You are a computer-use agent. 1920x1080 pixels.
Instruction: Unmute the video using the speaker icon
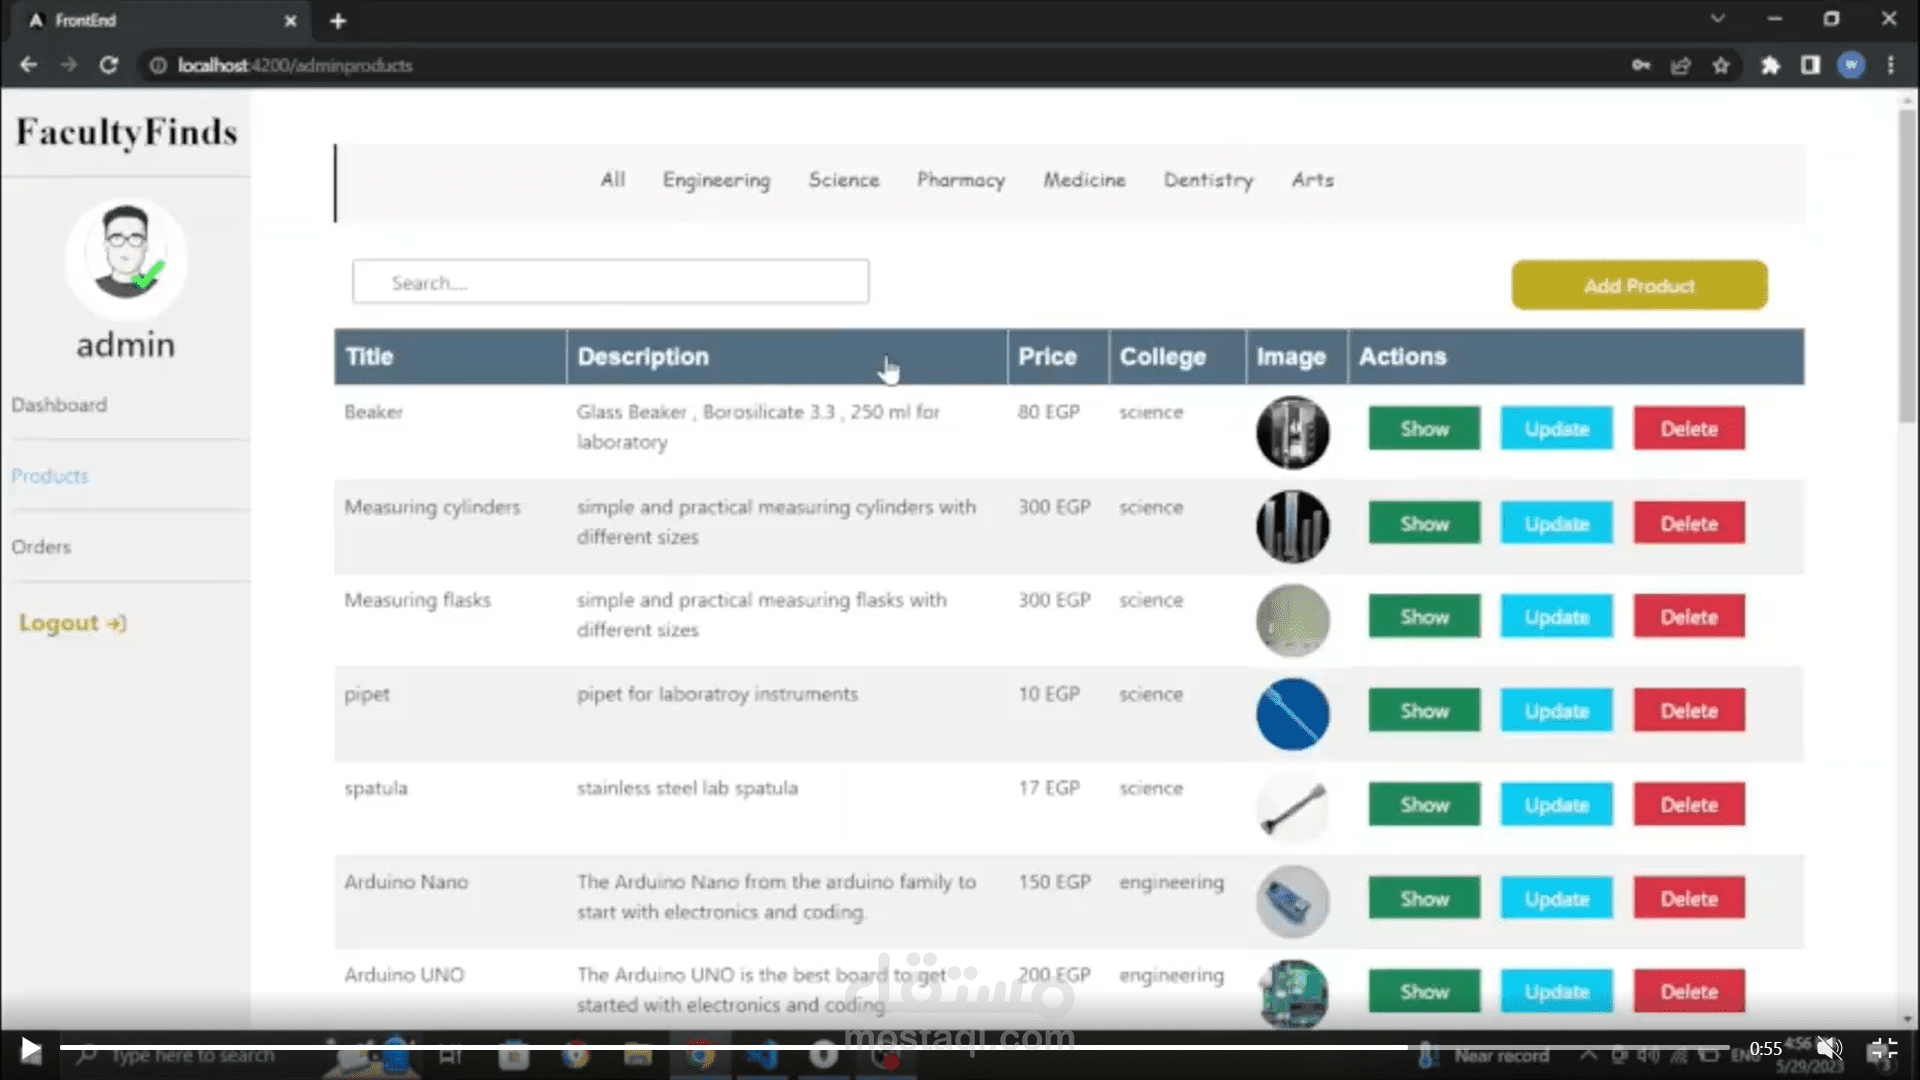pos(1829,1048)
